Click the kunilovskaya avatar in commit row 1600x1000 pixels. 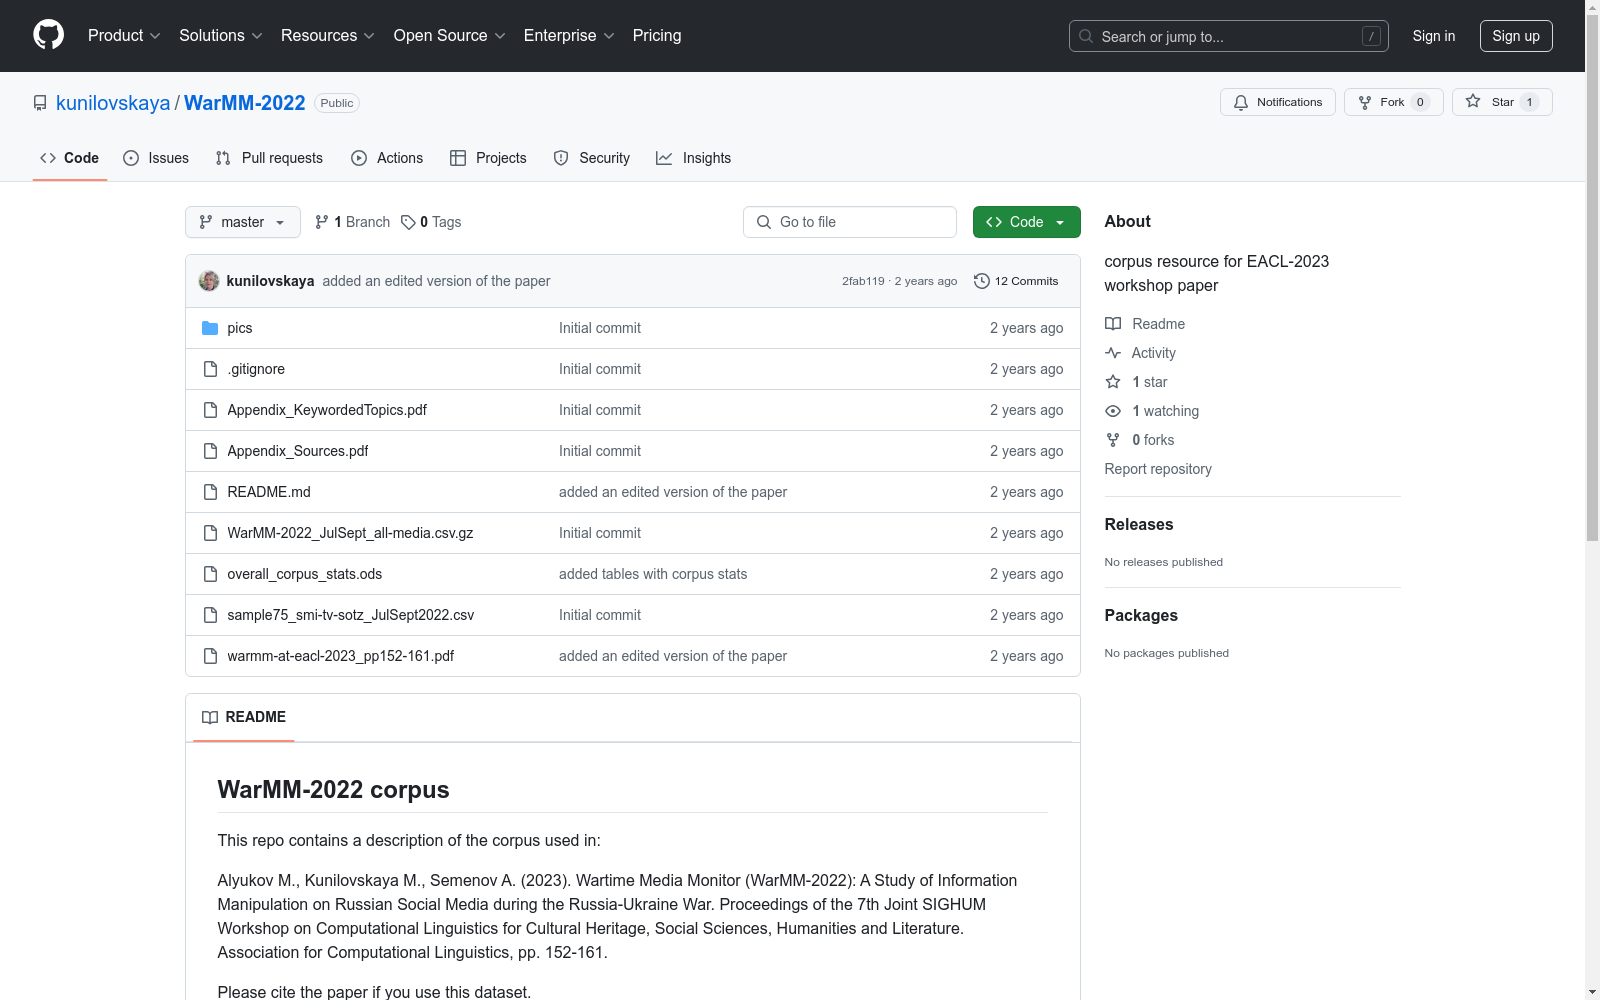[209, 281]
